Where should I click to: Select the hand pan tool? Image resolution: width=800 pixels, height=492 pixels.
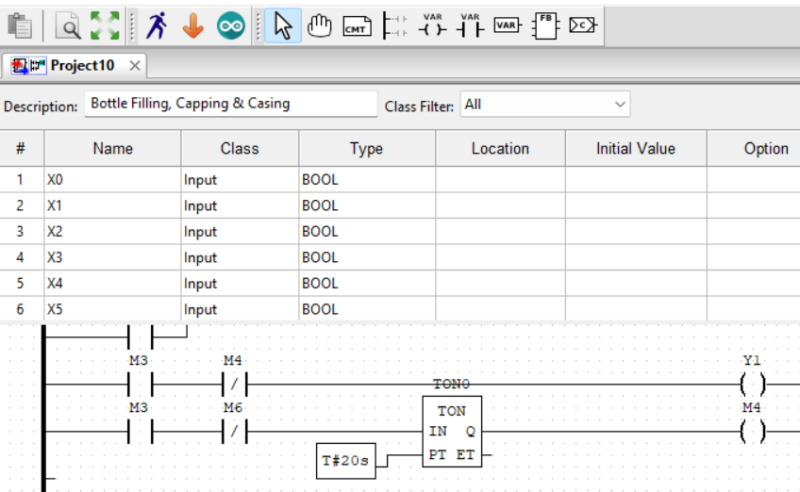[319, 26]
